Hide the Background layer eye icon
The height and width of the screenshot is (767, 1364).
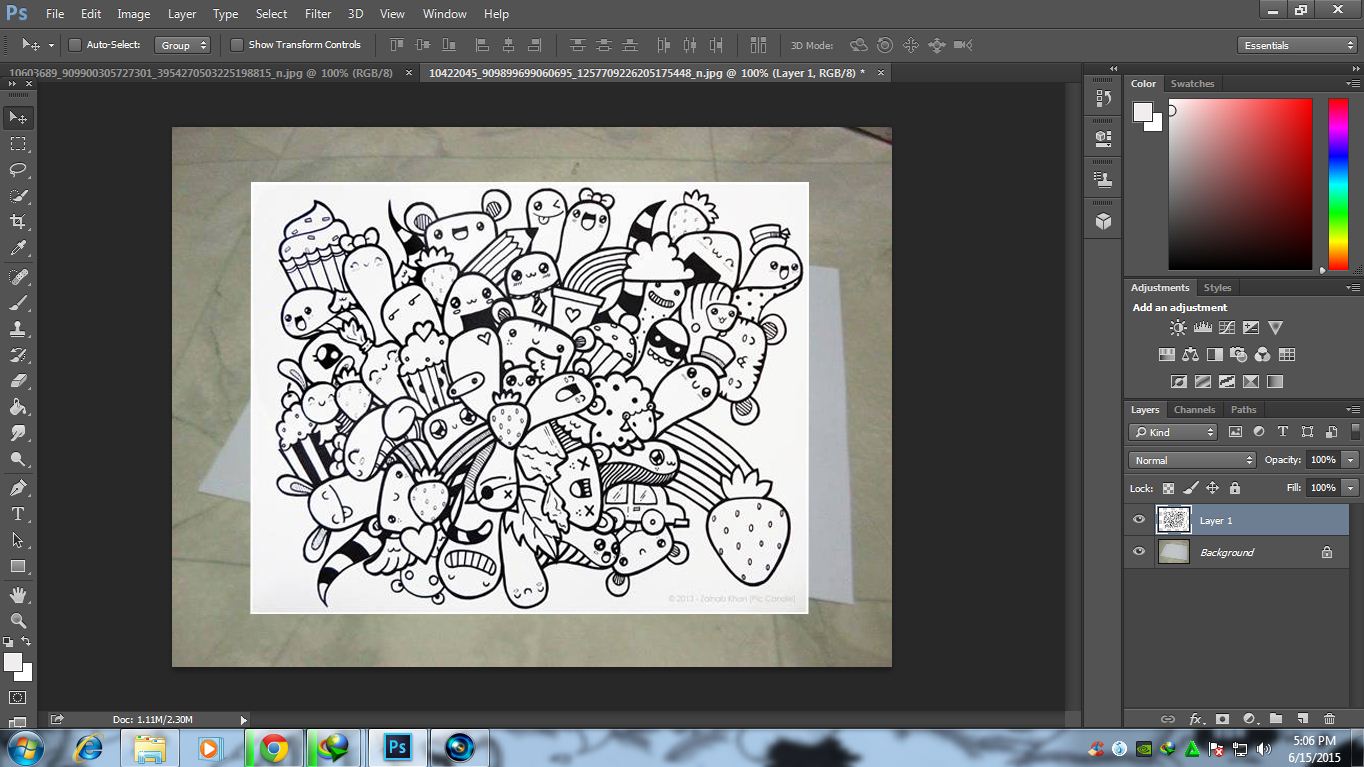click(x=1138, y=552)
